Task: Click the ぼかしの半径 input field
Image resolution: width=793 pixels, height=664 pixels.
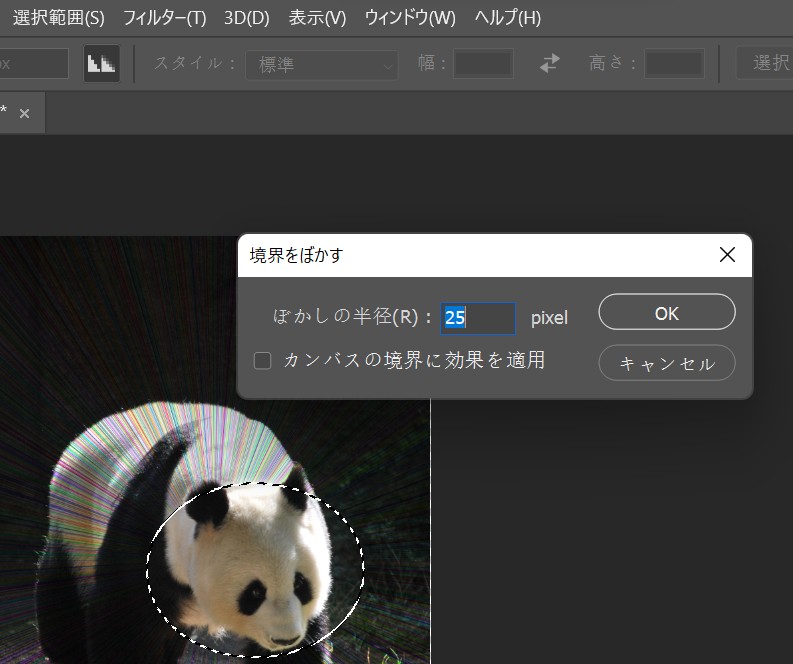Action: pos(478,318)
